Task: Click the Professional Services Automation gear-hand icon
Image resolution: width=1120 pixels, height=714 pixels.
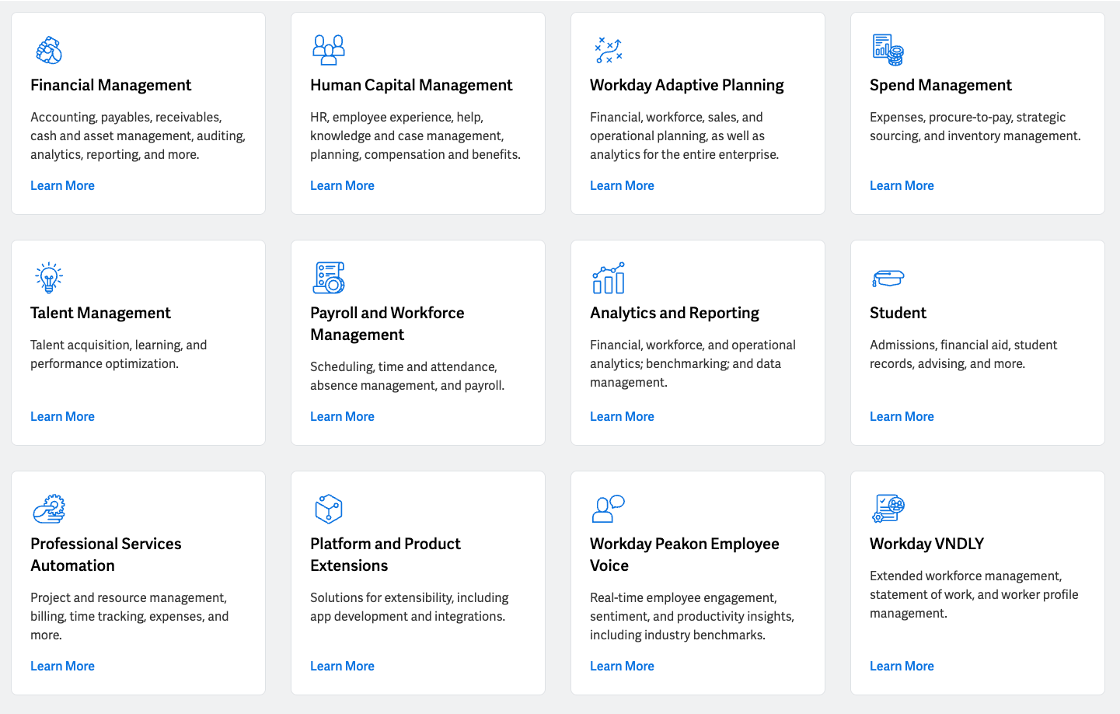Action: tap(49, 508)
